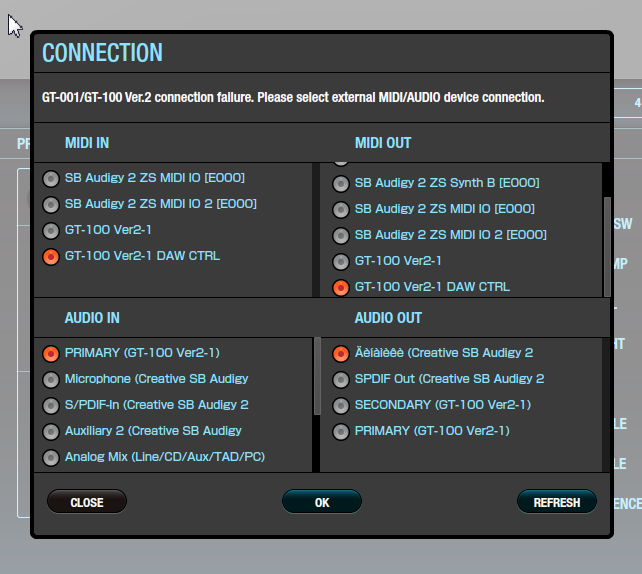Select MIDI IN GT-100 Ver2-1 DAW CTRL

[51, 257]
